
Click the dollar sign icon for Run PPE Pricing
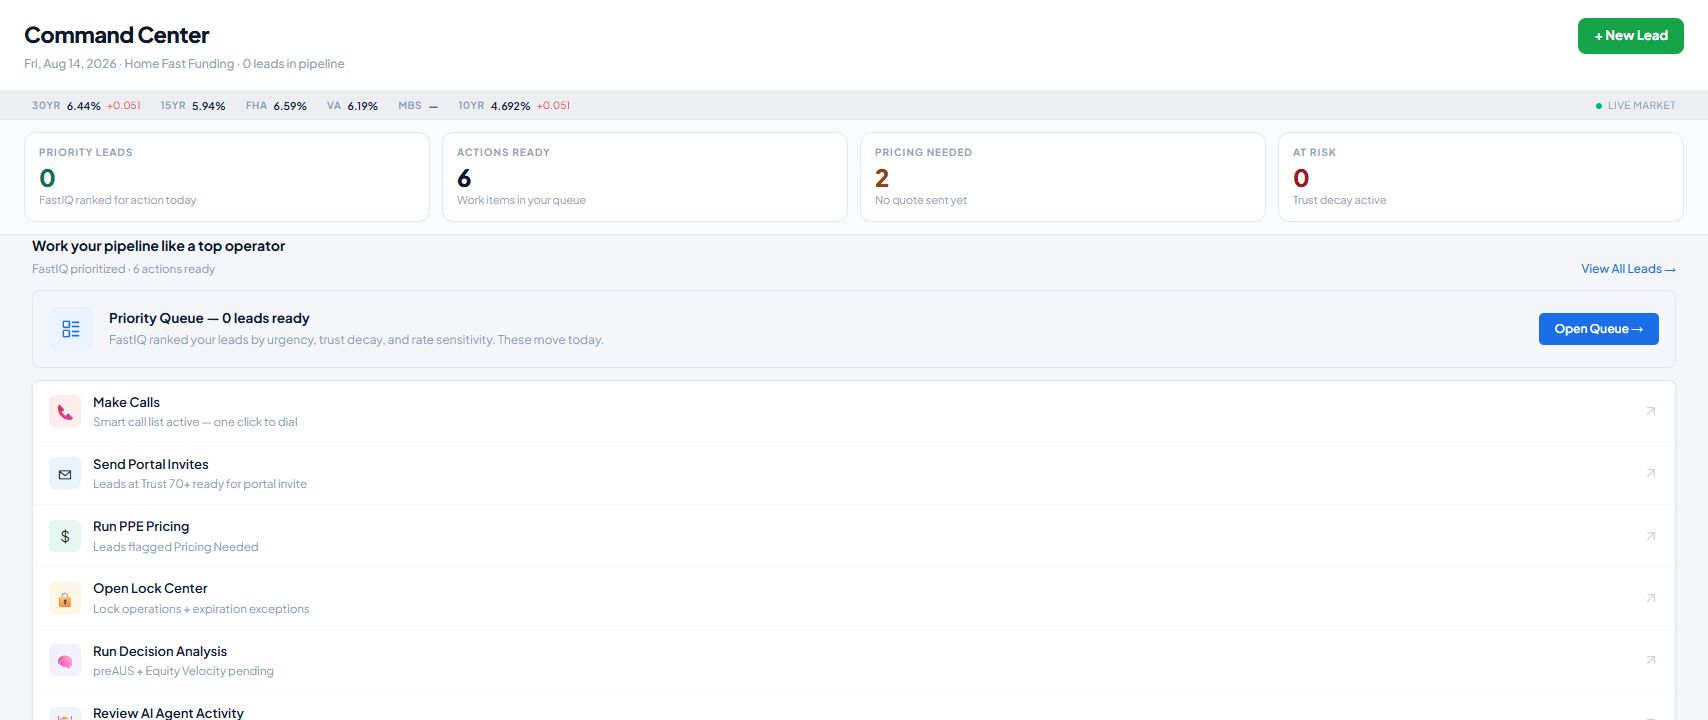point(65,536)
